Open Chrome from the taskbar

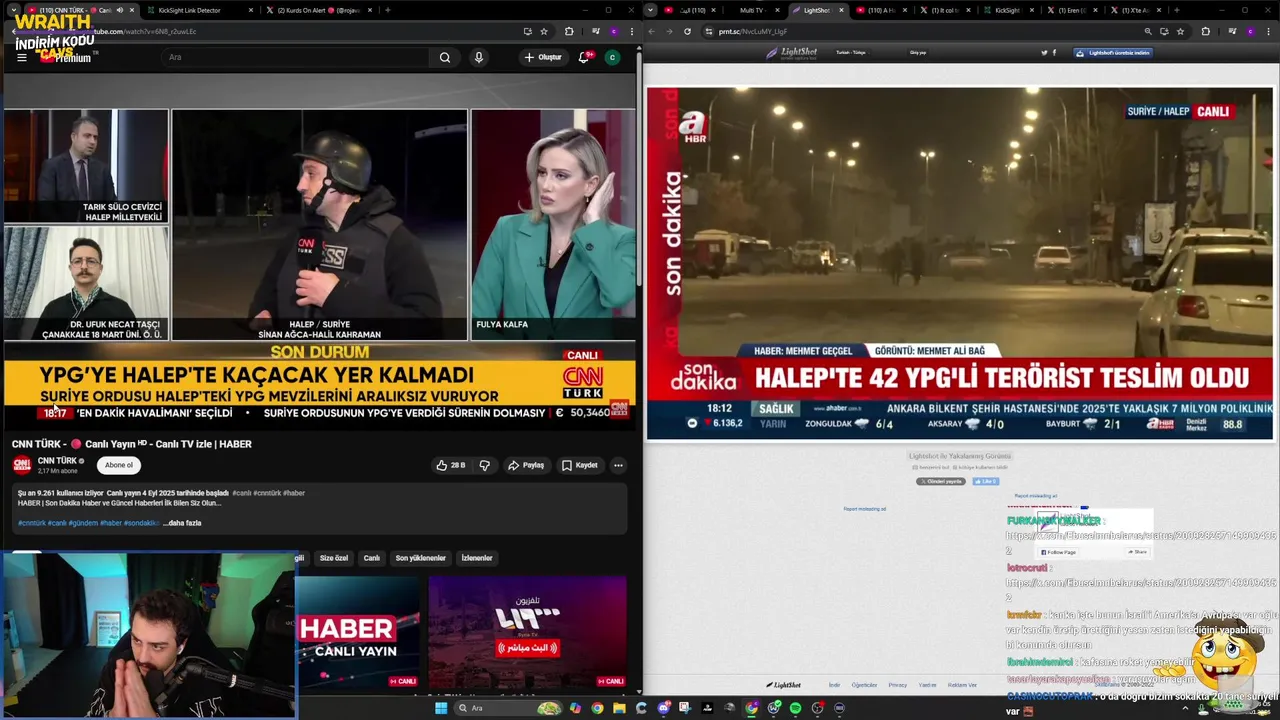597,708
